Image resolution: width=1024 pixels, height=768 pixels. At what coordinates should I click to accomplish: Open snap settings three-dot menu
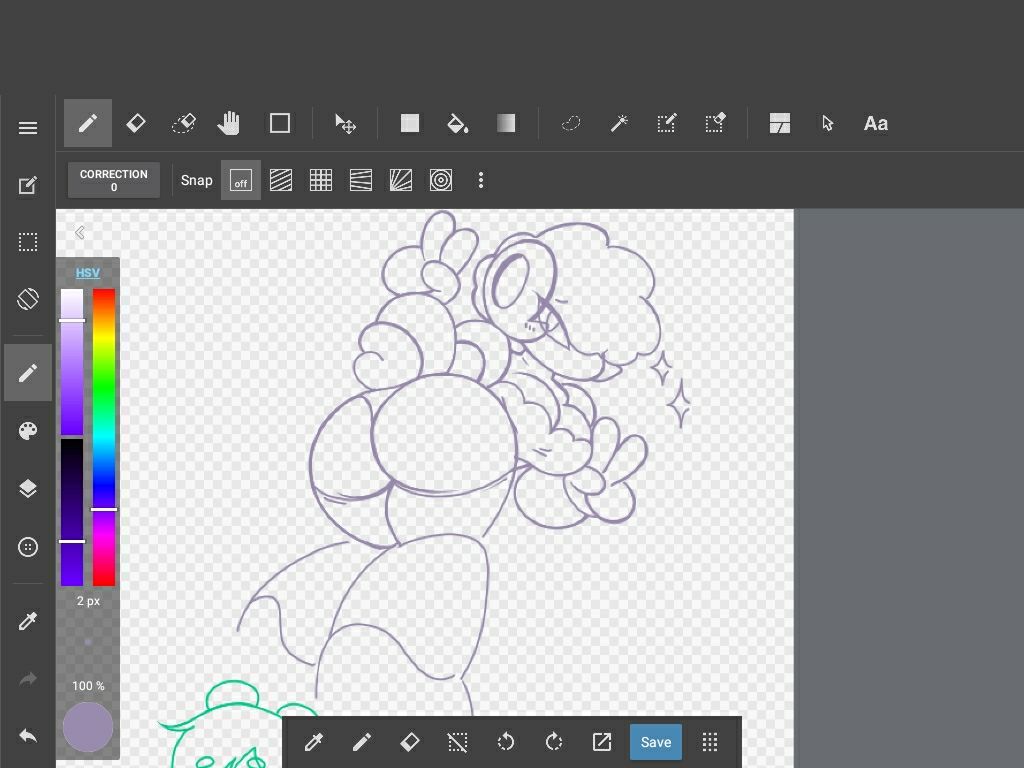click(x=481, y=180)
